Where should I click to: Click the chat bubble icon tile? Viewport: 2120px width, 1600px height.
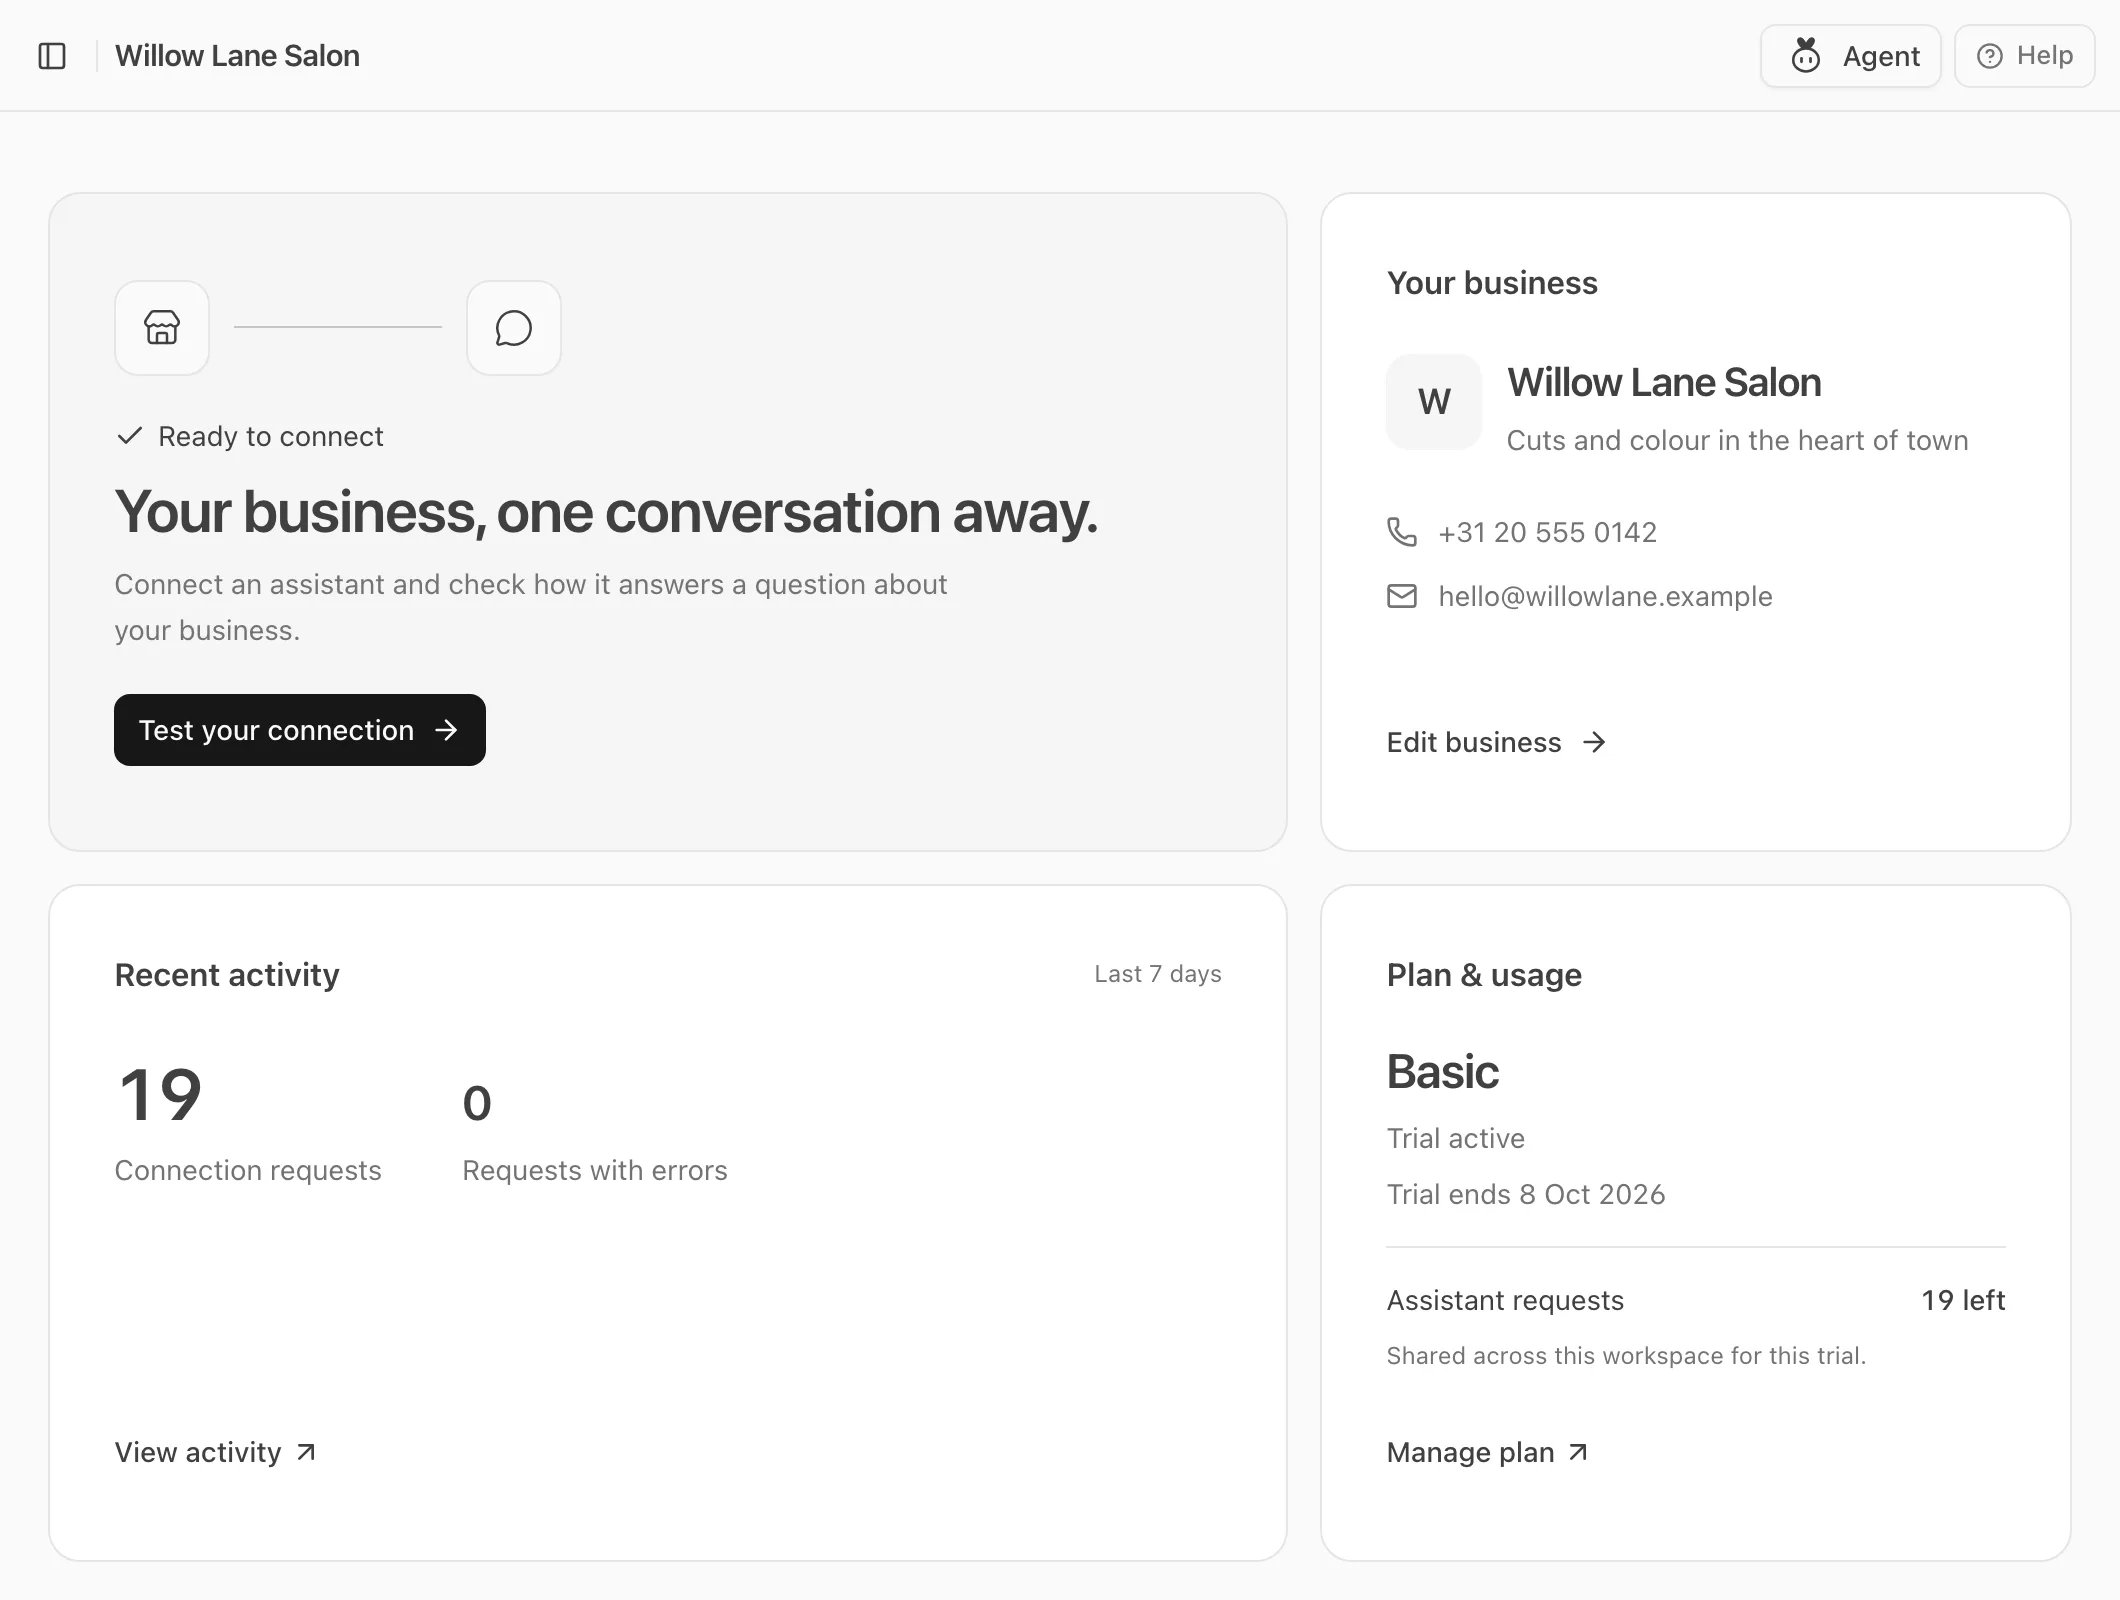click(x=514, y=328)
